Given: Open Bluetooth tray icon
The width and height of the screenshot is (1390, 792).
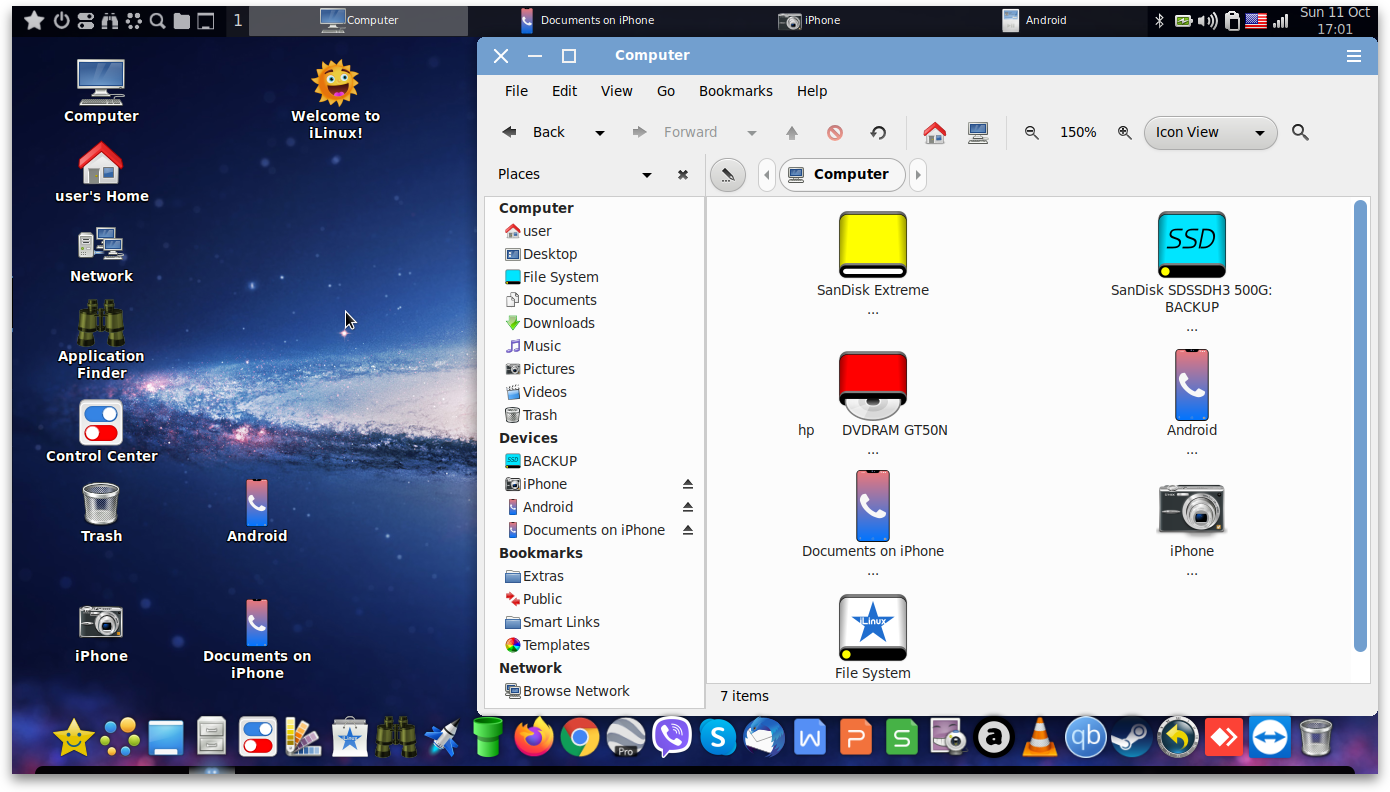Looking at the screenshot, I should pyautogui.click(x=1160, y=20).
